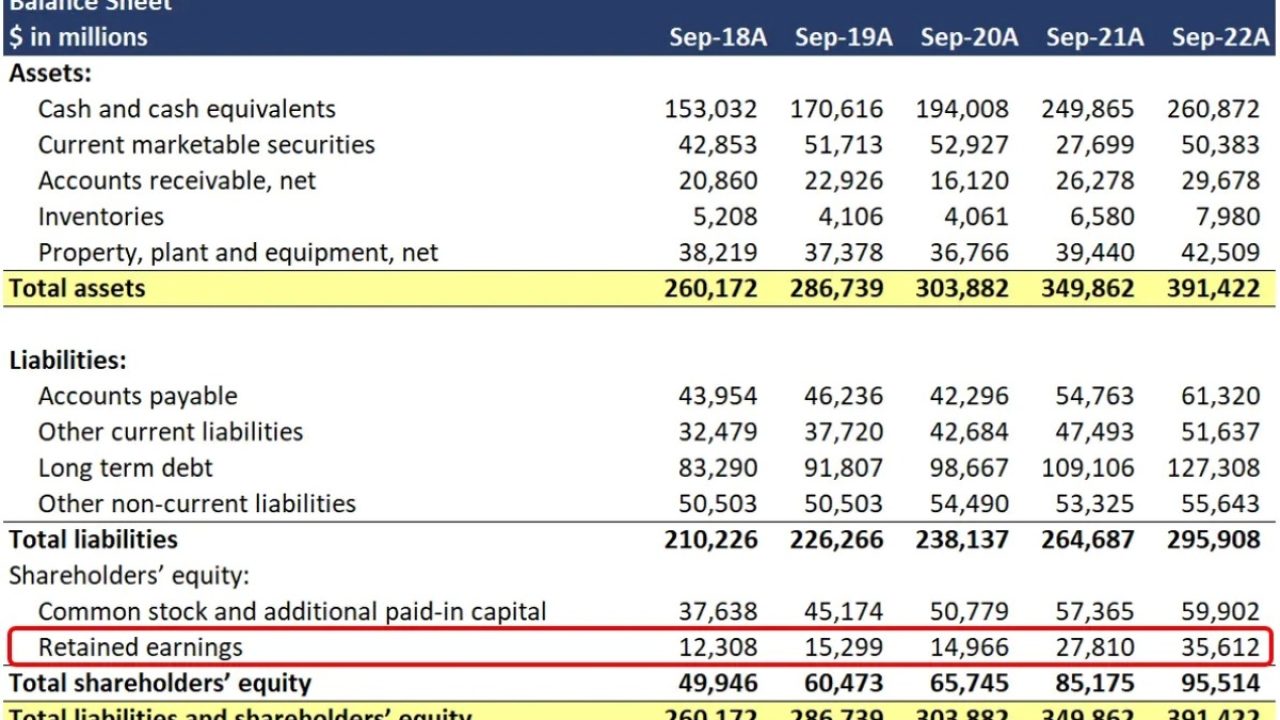Select Current marketable securities label
The height and width of the screenshot is (720, 1280).
pyautogui.click(x=206, y=145)
